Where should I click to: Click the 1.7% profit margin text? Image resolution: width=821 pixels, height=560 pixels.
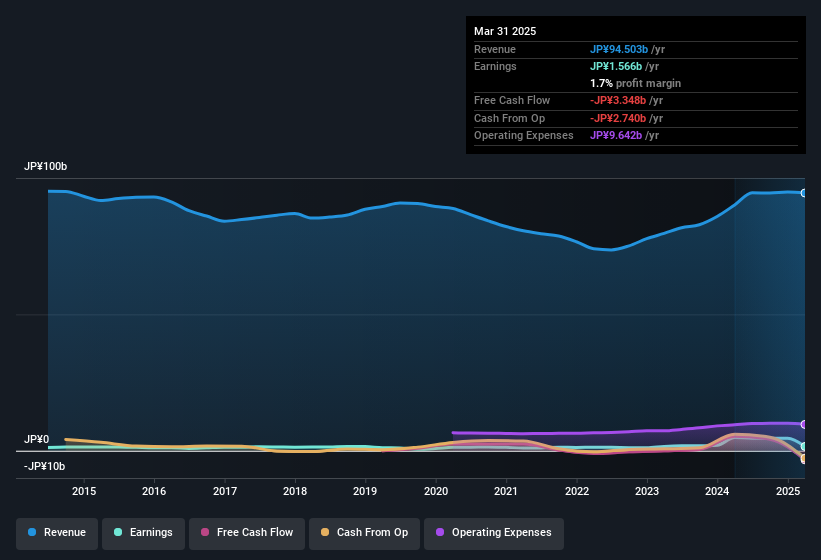(x=635, y=83)
